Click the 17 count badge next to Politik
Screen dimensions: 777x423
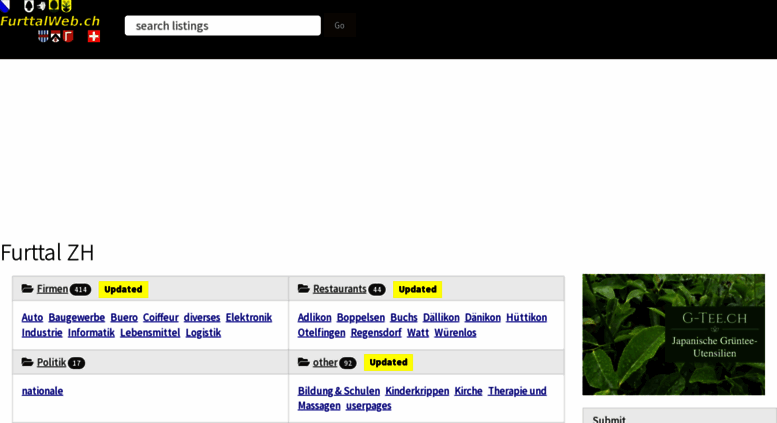(x=76, y=364)
